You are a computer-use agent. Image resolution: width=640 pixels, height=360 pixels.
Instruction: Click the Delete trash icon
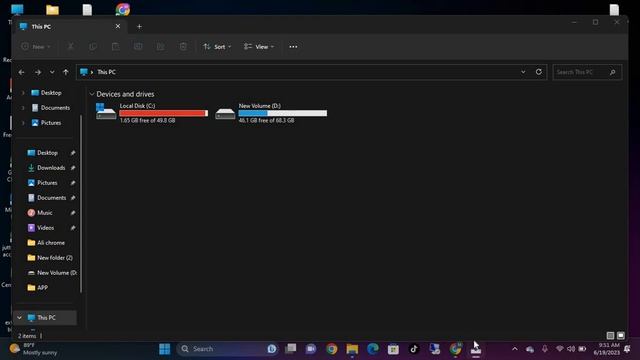click(x=183, y=47)
